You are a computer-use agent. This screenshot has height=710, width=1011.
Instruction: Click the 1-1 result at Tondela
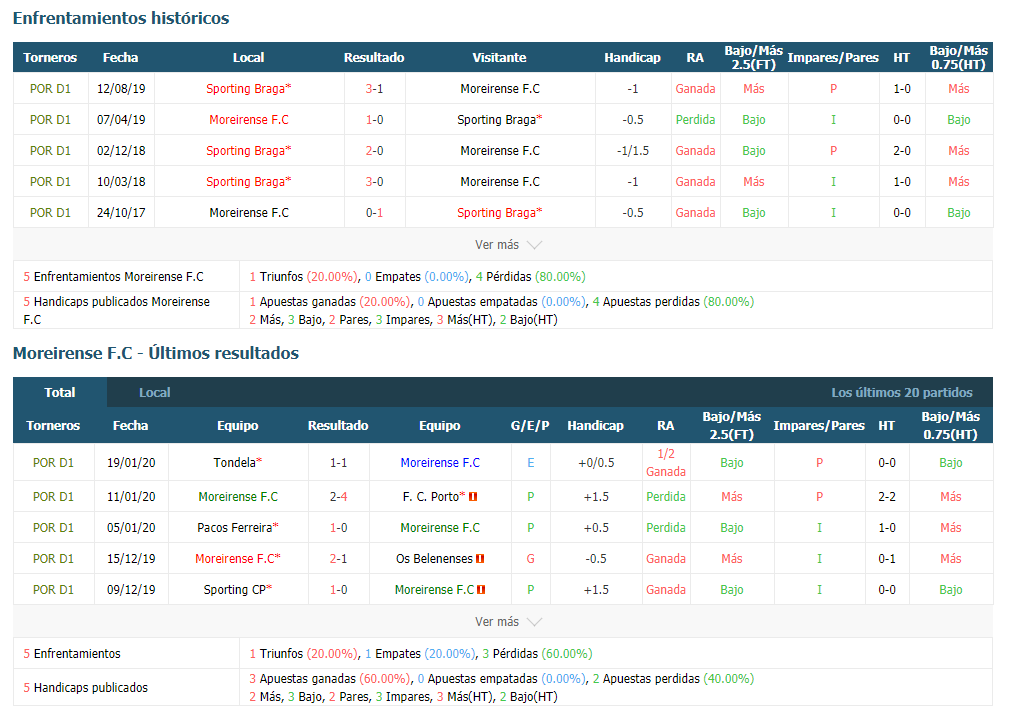point(339,462)
